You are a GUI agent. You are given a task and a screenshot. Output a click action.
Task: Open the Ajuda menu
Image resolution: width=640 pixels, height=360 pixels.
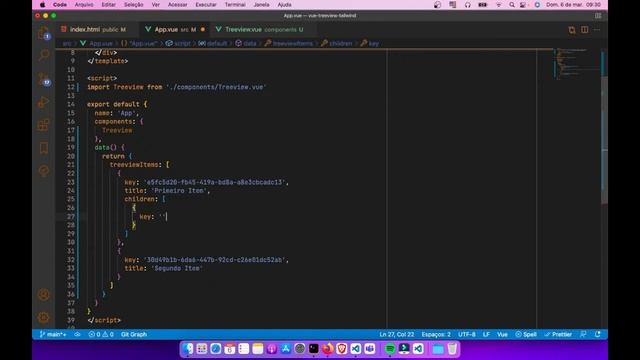[x=284, y=5]
